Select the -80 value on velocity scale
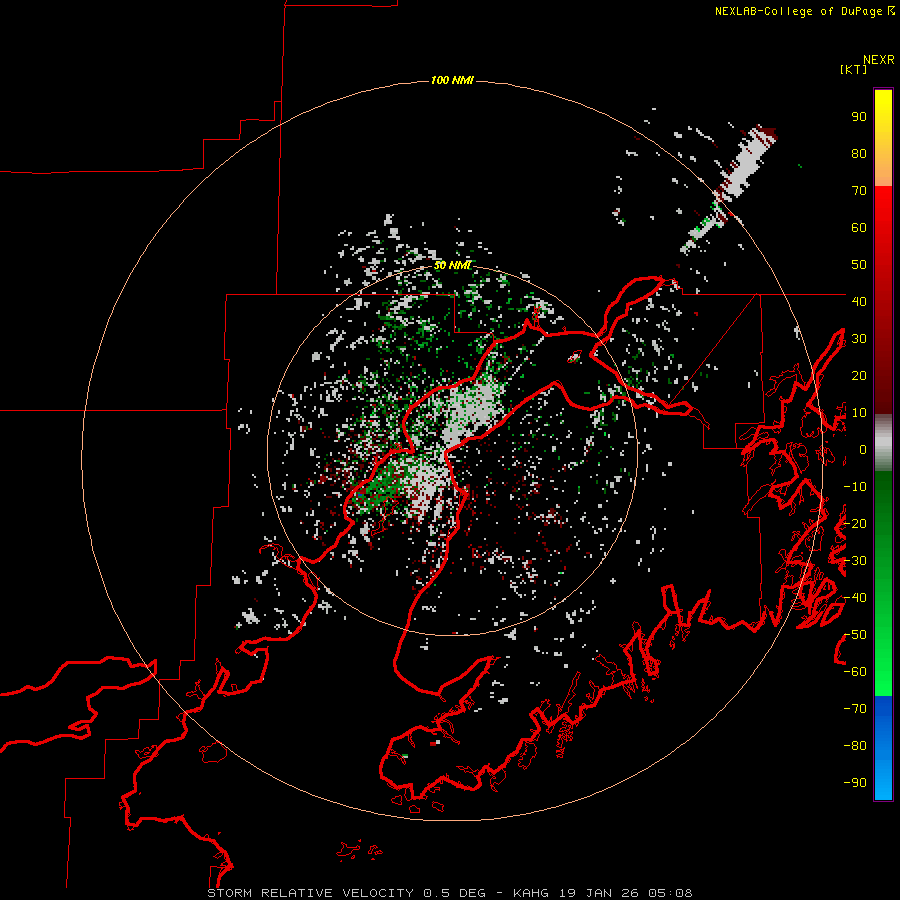 pyautogui.click(x=855, y=746)
